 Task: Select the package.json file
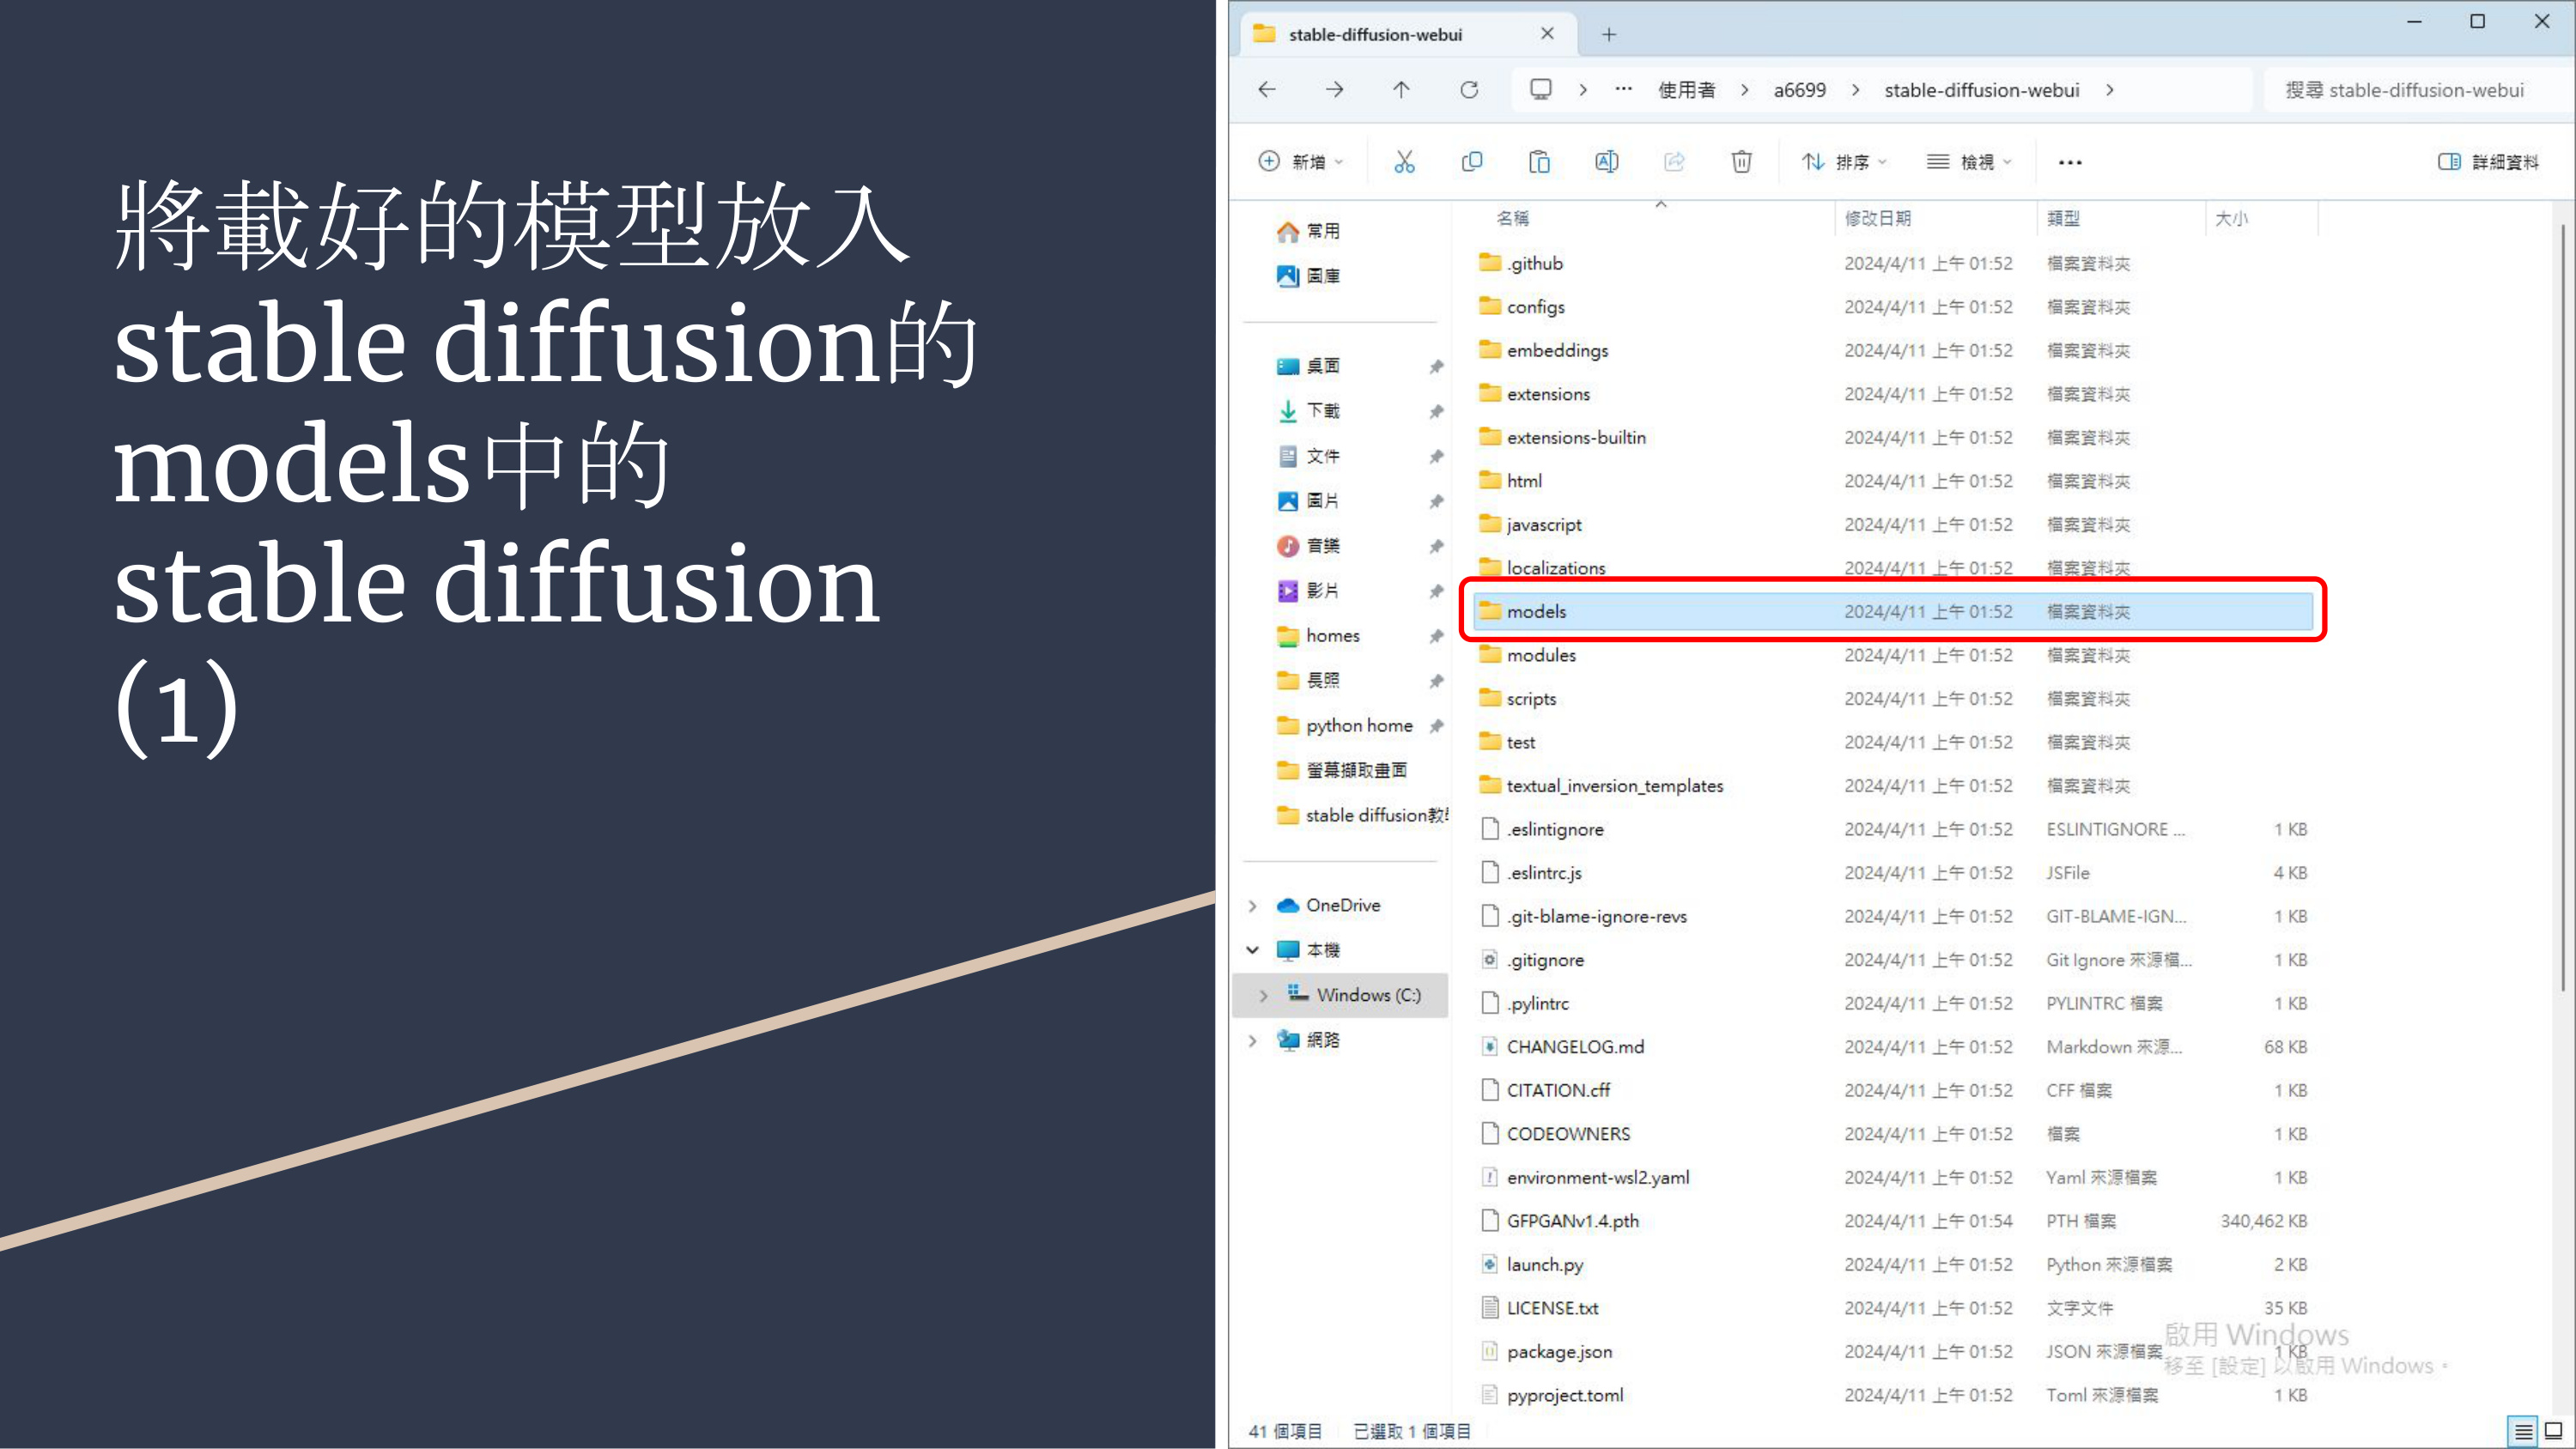pos(1893,1351)
